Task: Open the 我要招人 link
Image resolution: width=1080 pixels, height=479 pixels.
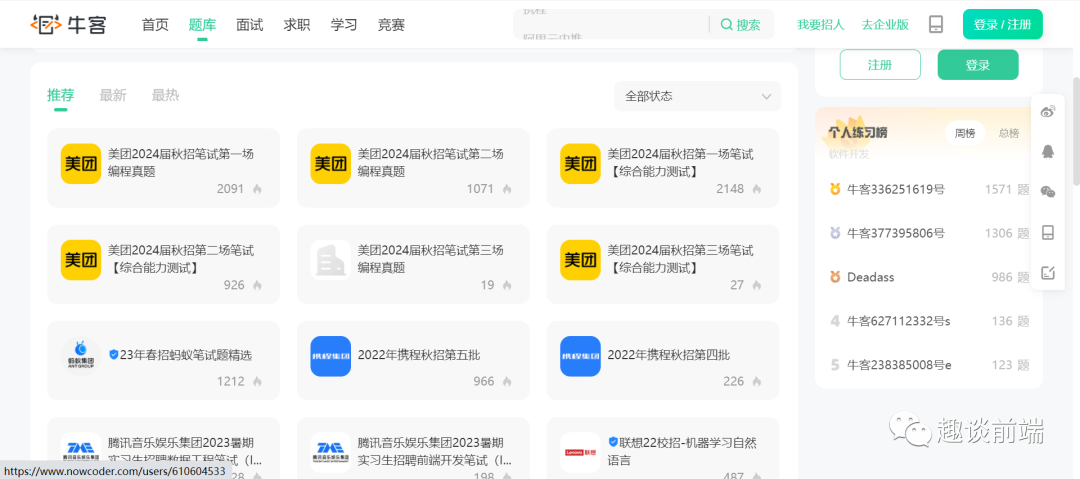Action: (821, 25)
